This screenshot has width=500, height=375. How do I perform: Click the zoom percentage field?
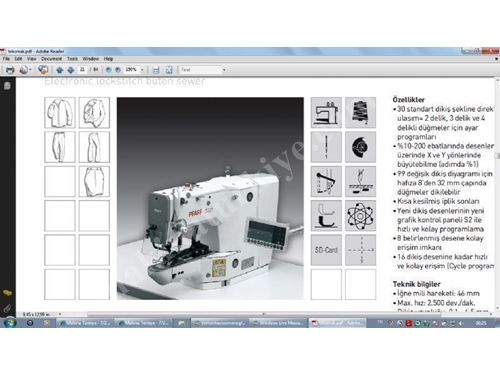[131, 69]
